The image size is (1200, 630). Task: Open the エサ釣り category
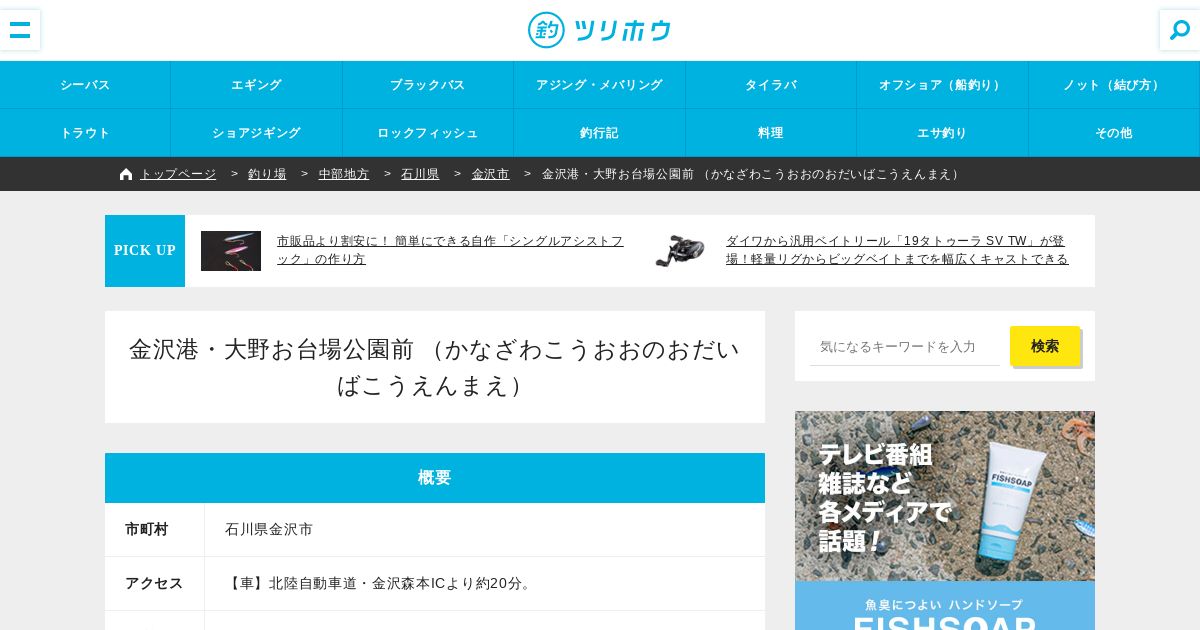click(943, 133)
